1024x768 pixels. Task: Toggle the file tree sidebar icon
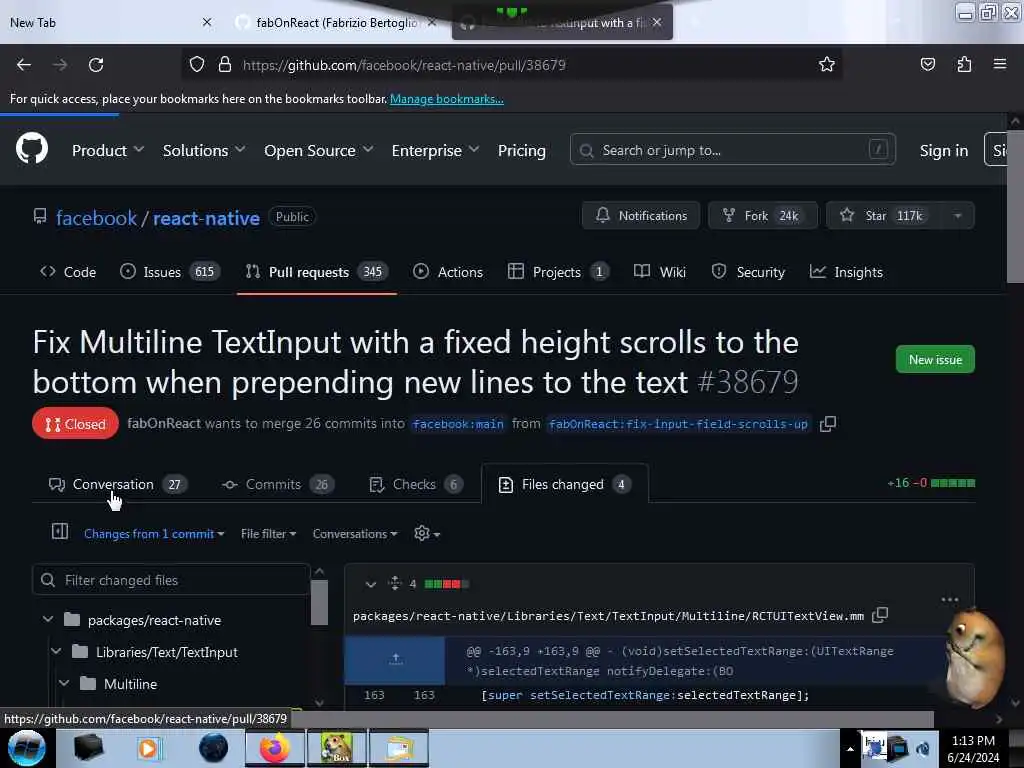click(x=59, y=532)
